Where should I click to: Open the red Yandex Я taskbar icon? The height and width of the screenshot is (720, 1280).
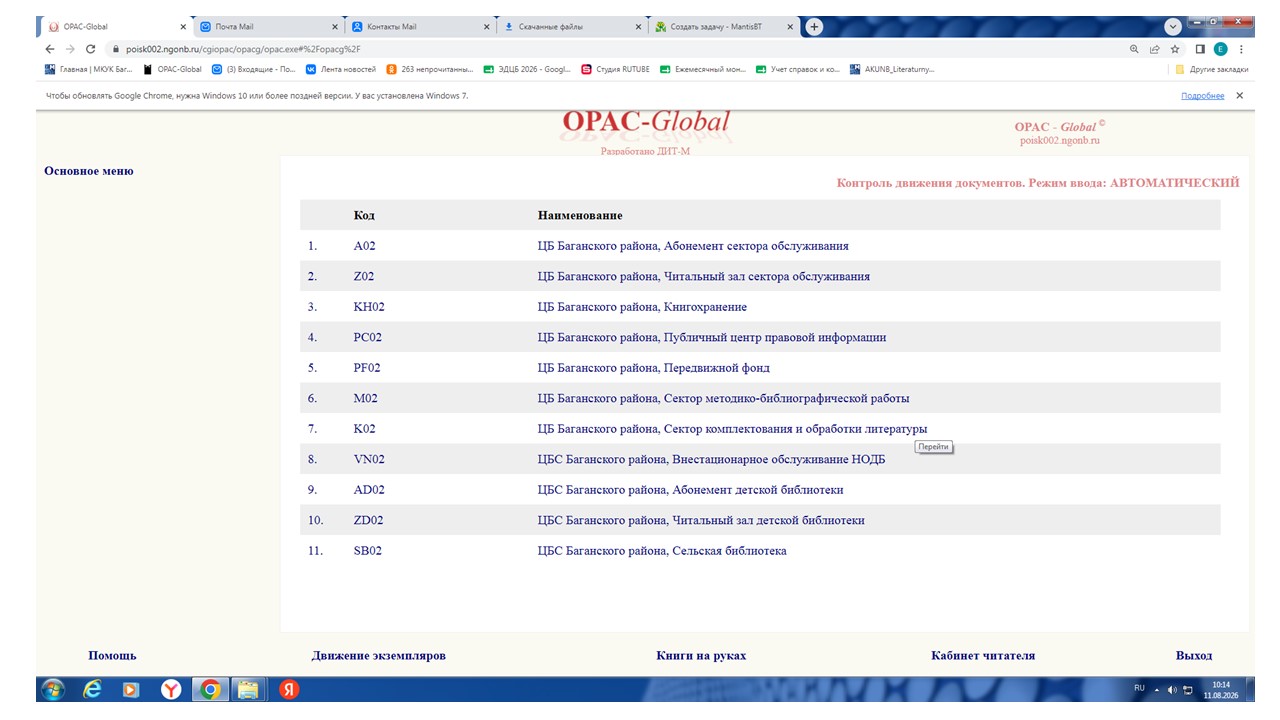coord(289,689)
